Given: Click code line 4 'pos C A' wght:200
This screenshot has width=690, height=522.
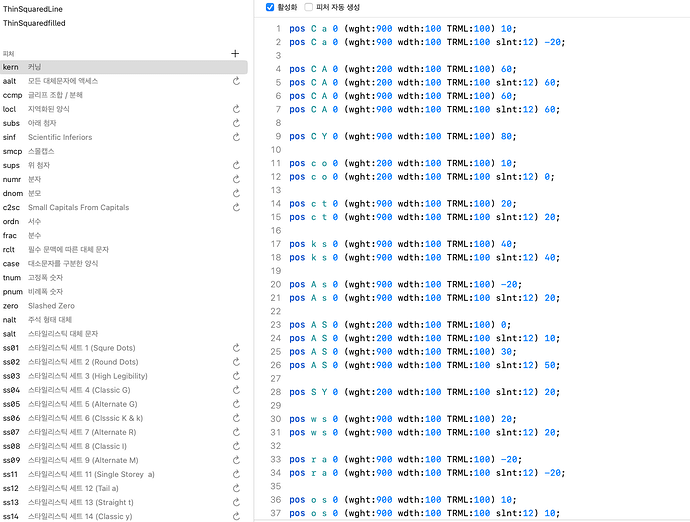Looking at the screenshot, I should pyautogui.click(x=403, y=69).
